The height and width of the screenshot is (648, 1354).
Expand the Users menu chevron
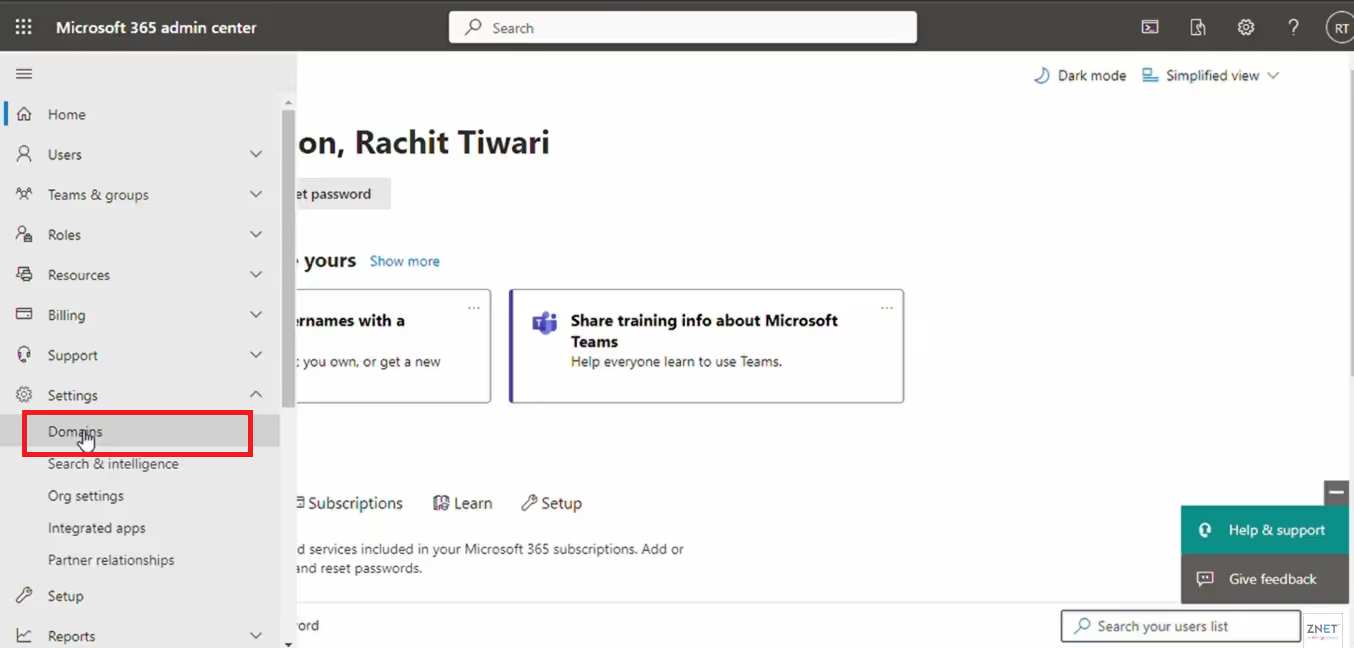point(256,155)
